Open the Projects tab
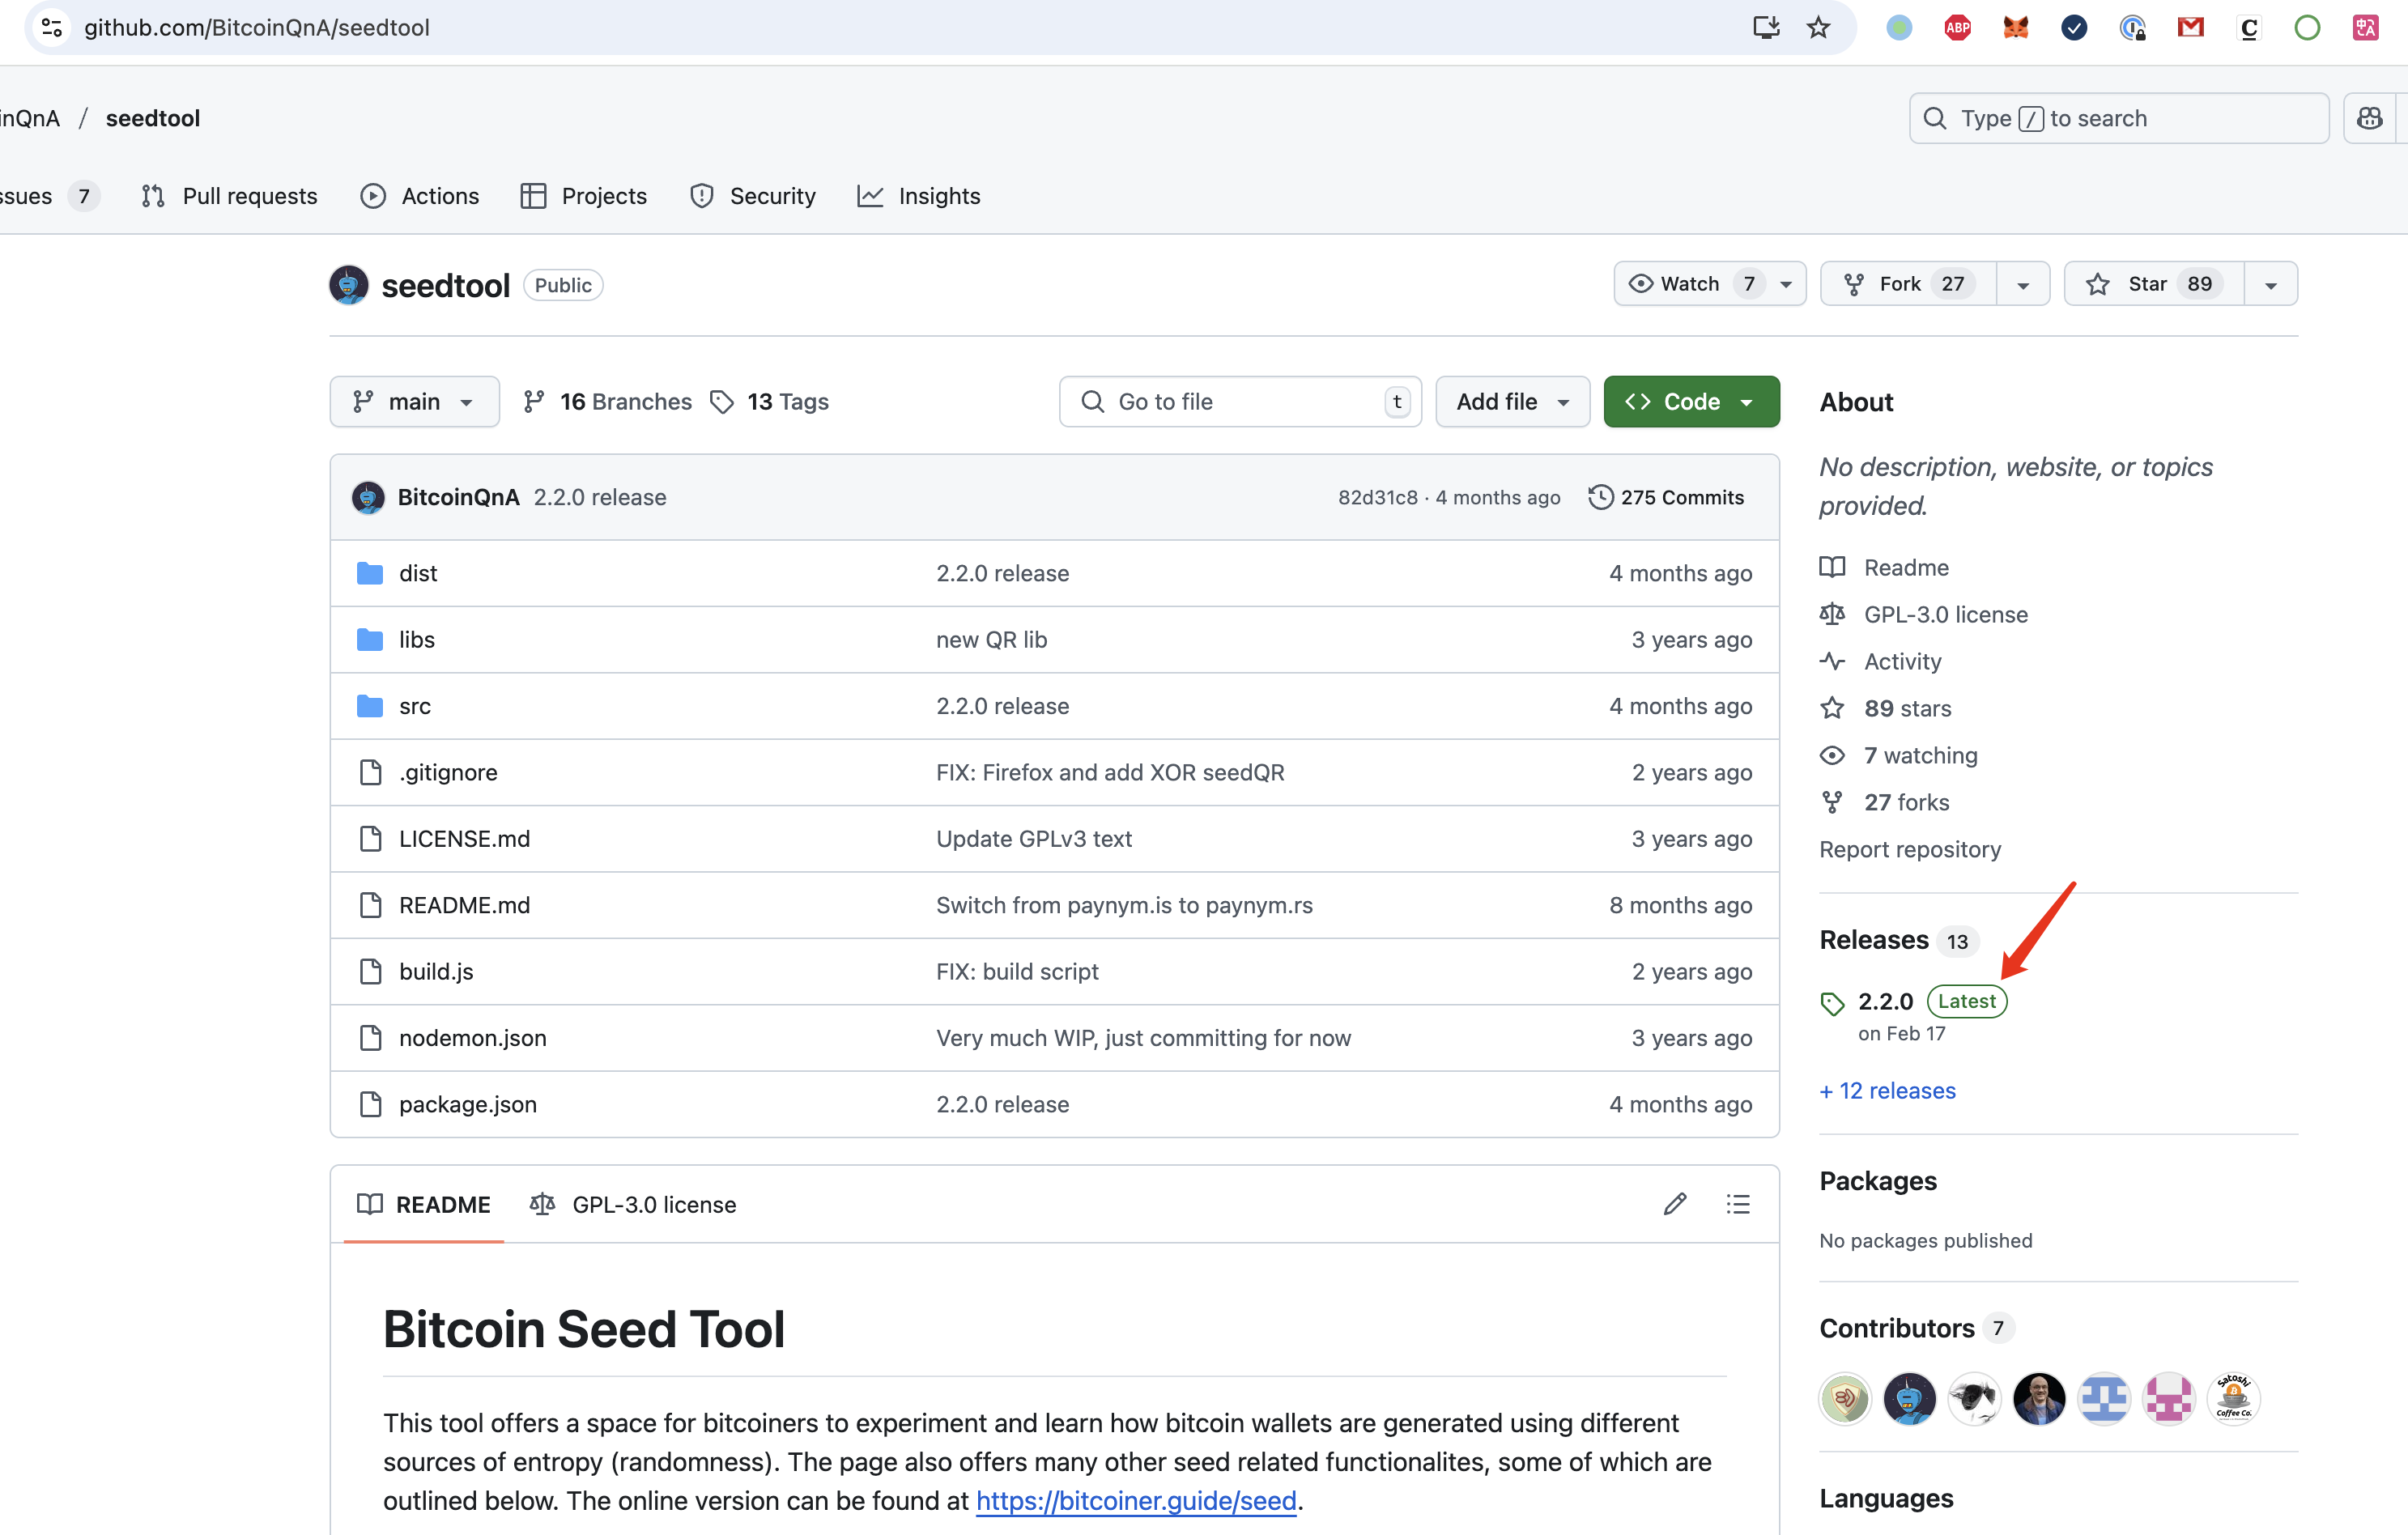The width and height of the screenshot is (2408, 1535). click(584, 196)
